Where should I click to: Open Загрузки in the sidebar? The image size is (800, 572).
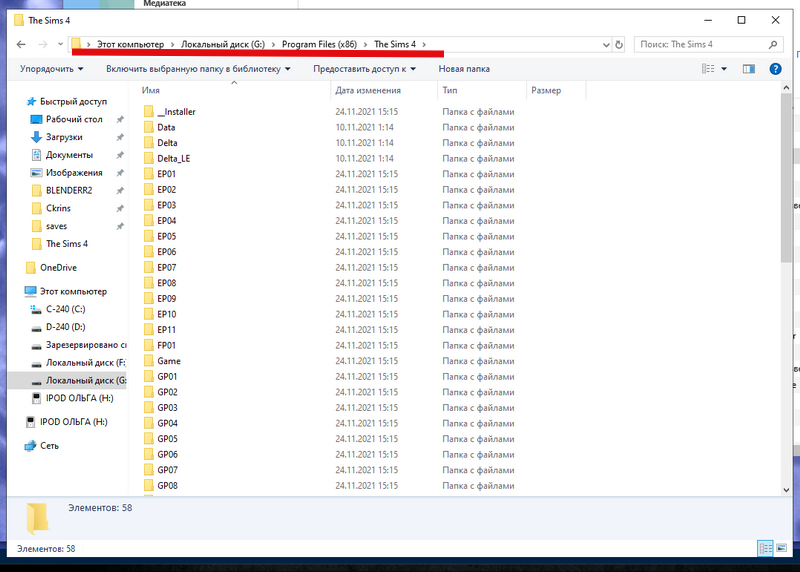pyautogui.click(x=64, y=137)
